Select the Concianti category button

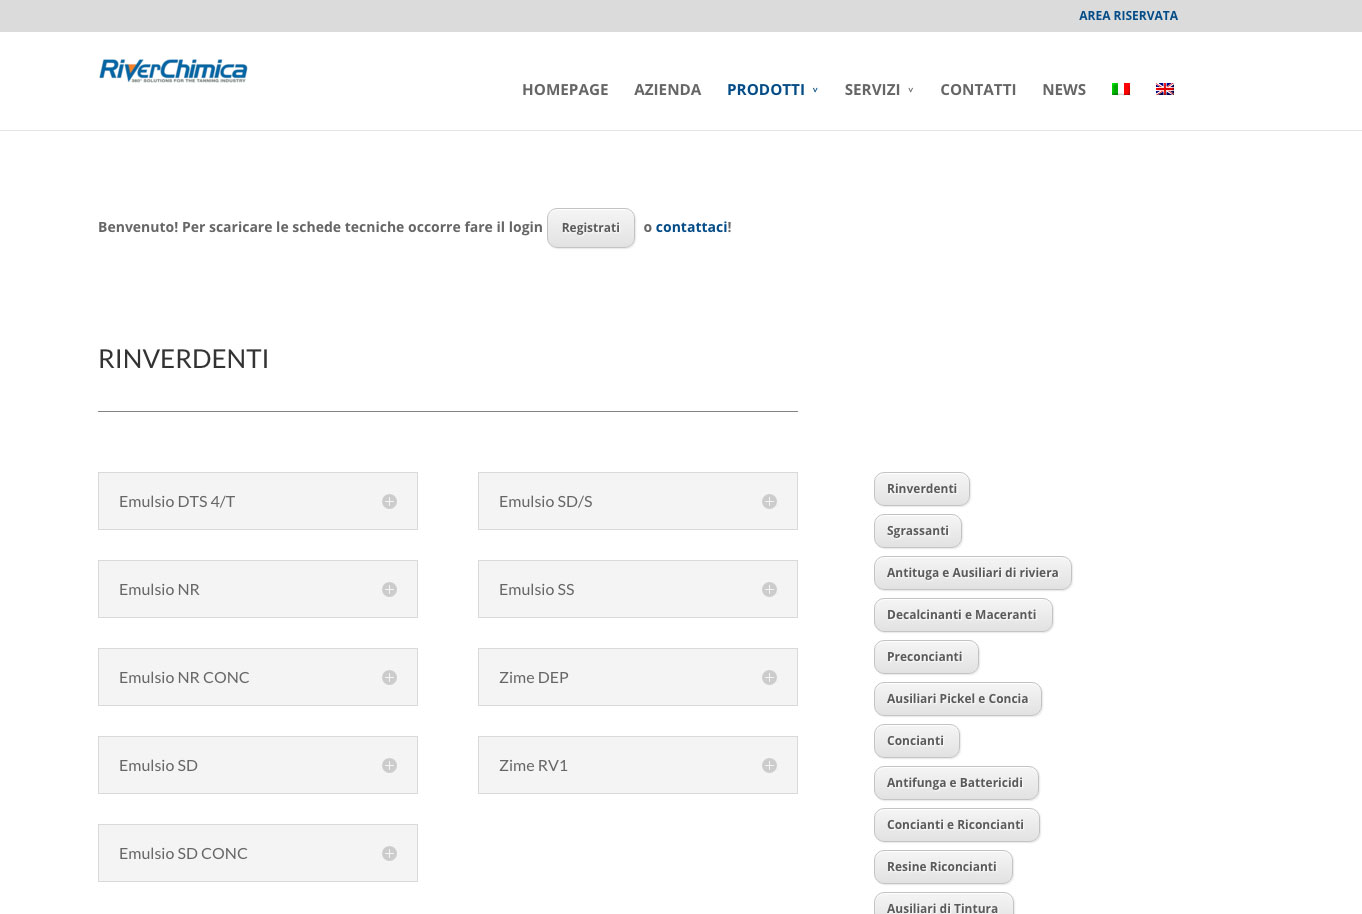[x=917, y=741]
